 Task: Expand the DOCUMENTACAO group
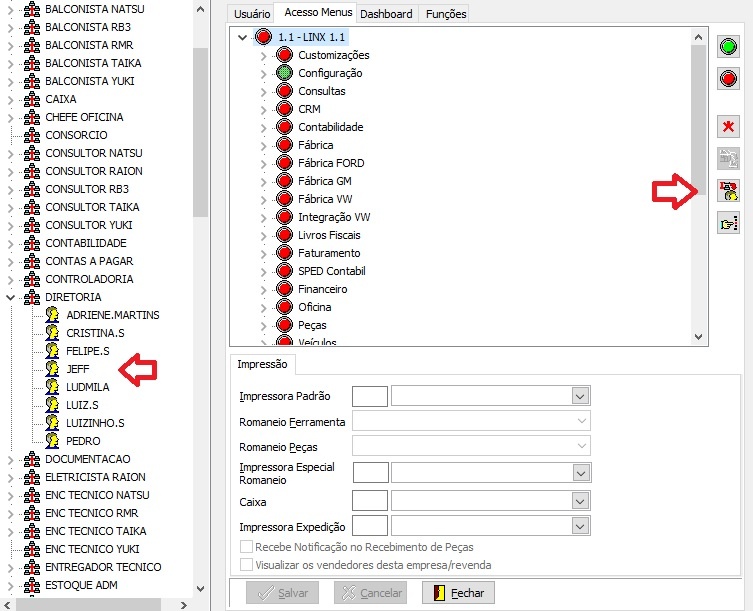tap(10, 460)
